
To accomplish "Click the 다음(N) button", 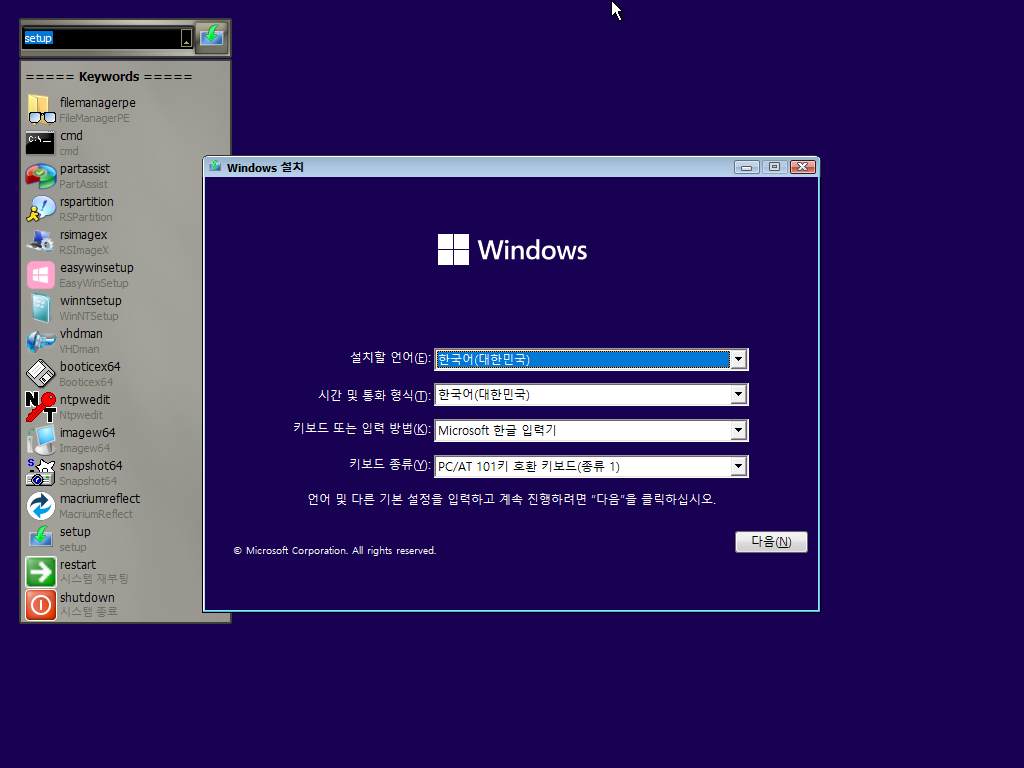I will coord(771,541).
